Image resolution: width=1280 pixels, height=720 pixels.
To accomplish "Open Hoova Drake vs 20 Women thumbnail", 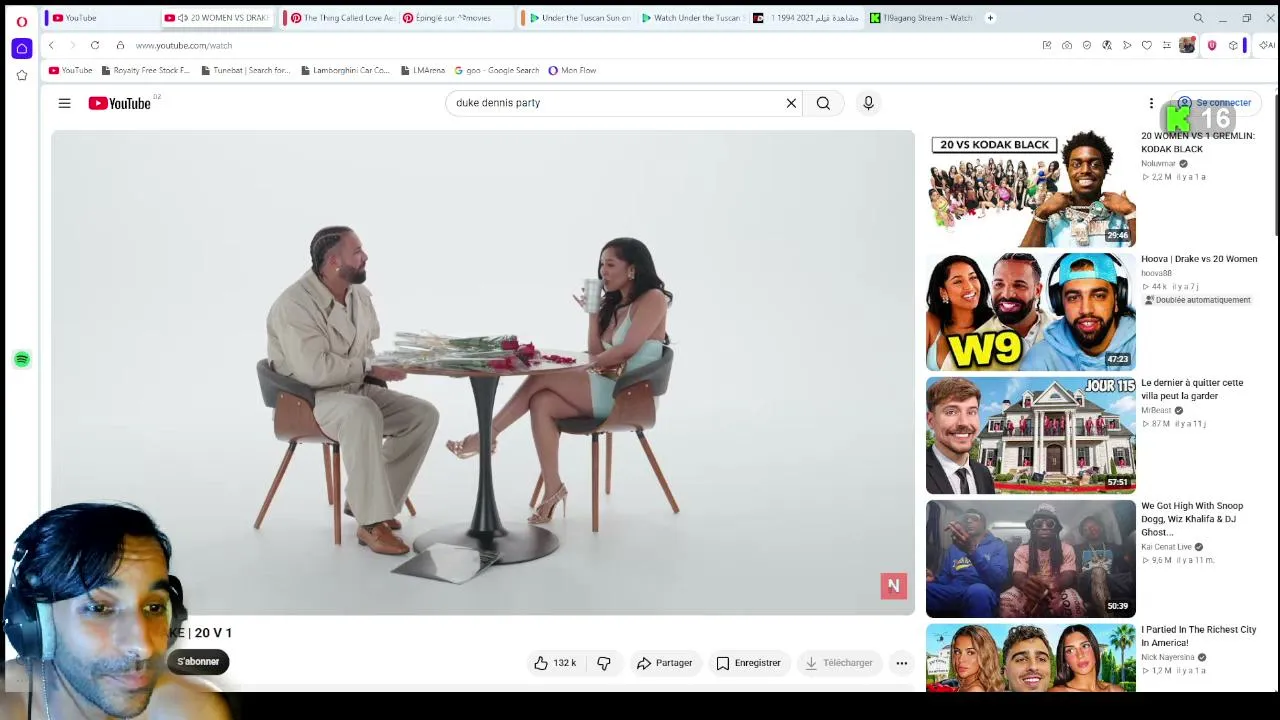I will coord(1031,312).
